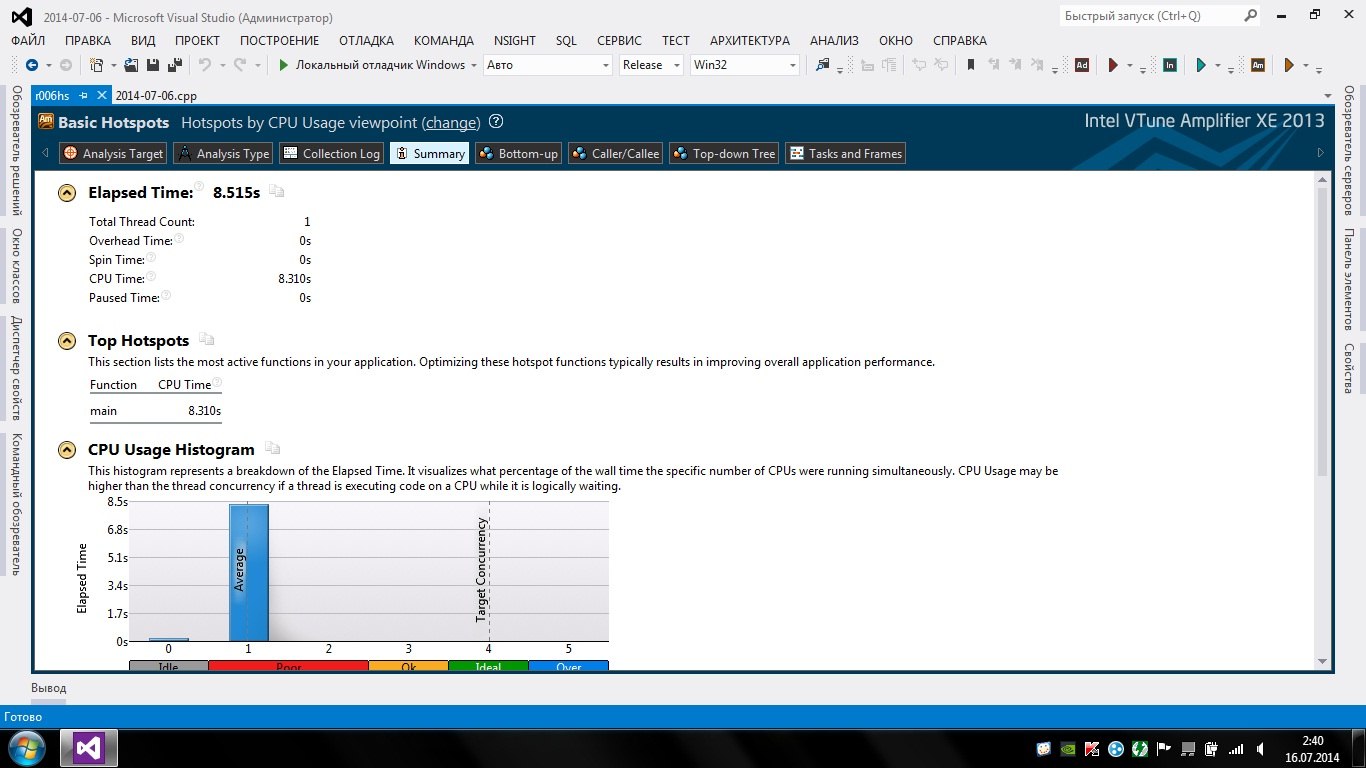Open the Inspector start dropdown arrow
The width and height of the screenshot is (1366, 768).
point(1217,66)
